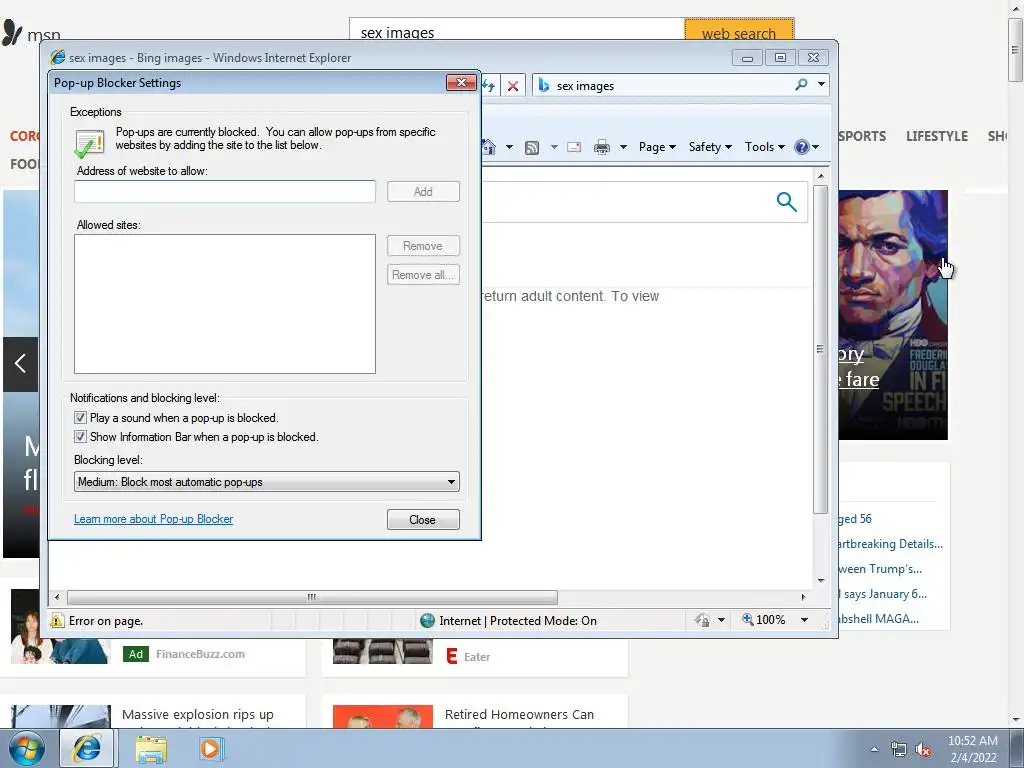
Task: Click the Remove all button
Action: [x=423, y=275]
